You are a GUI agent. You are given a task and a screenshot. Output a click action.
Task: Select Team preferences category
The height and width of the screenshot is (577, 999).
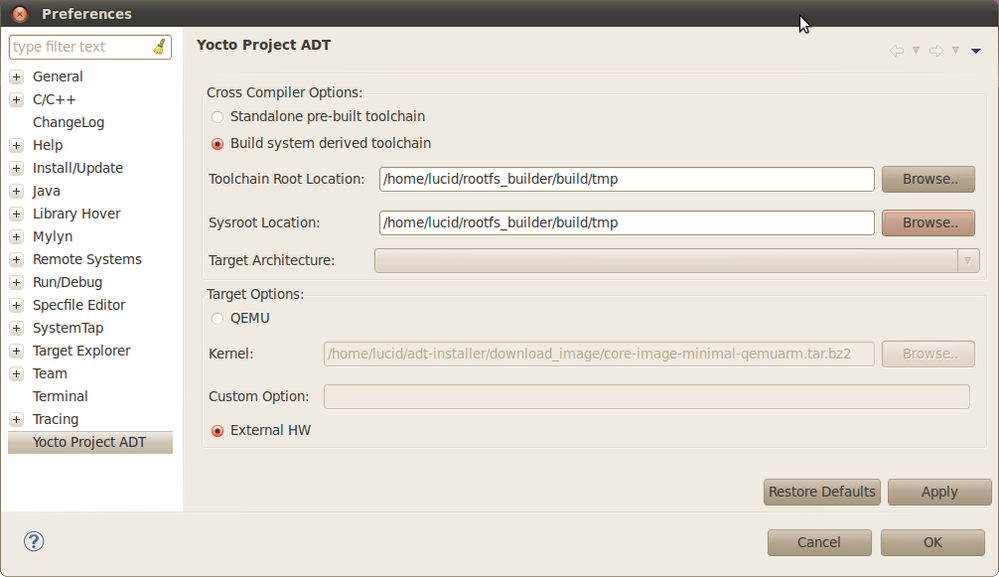coord(50,373)
